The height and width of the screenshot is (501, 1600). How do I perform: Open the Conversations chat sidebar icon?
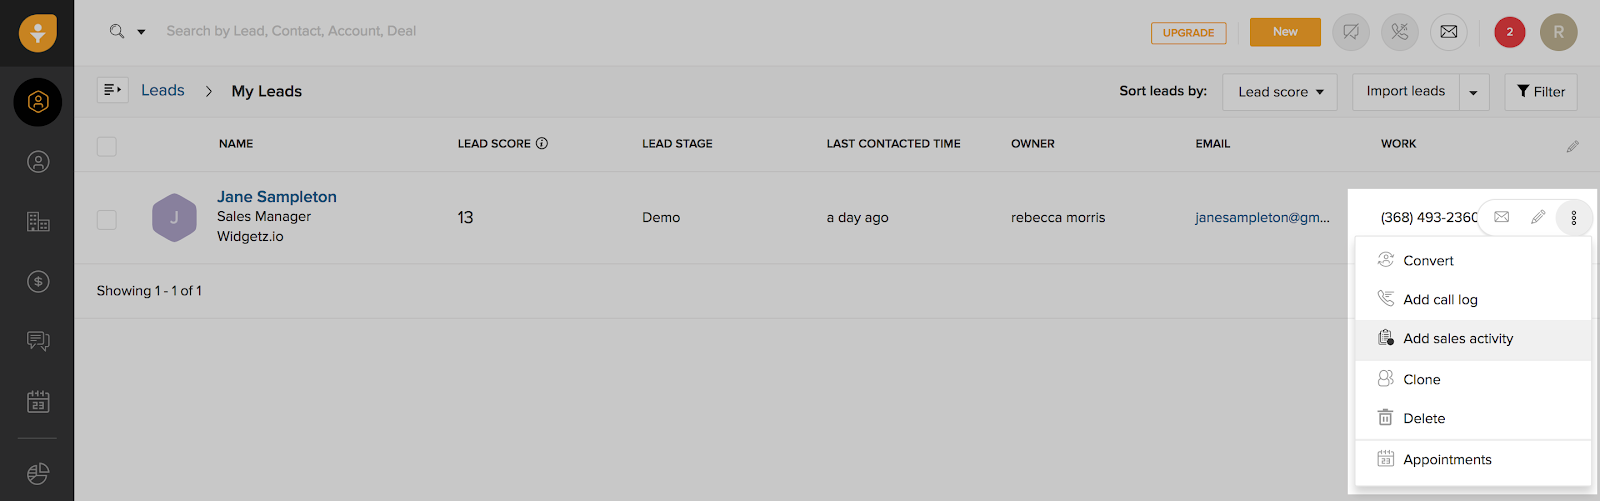coord(38,342)
